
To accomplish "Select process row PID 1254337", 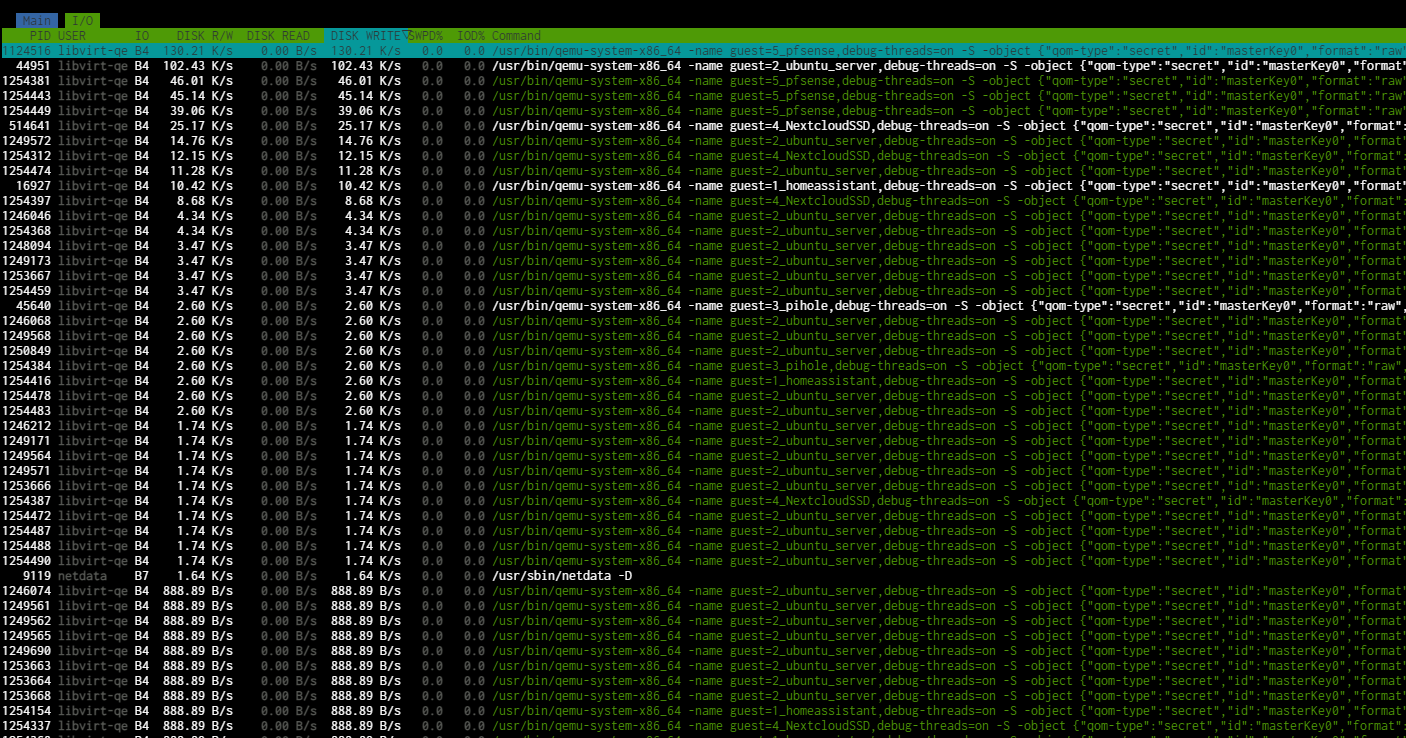I will (x=703, y=726).
